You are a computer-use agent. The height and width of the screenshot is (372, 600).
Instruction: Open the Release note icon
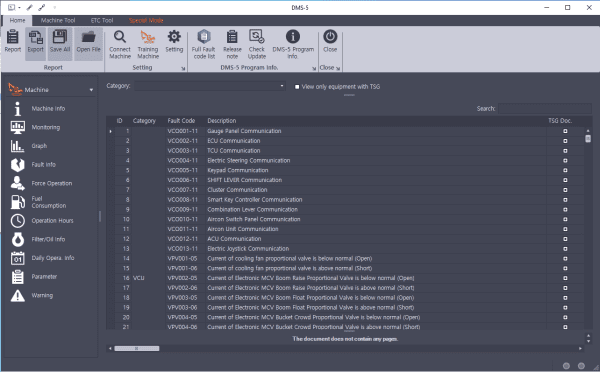click(232, 44)
